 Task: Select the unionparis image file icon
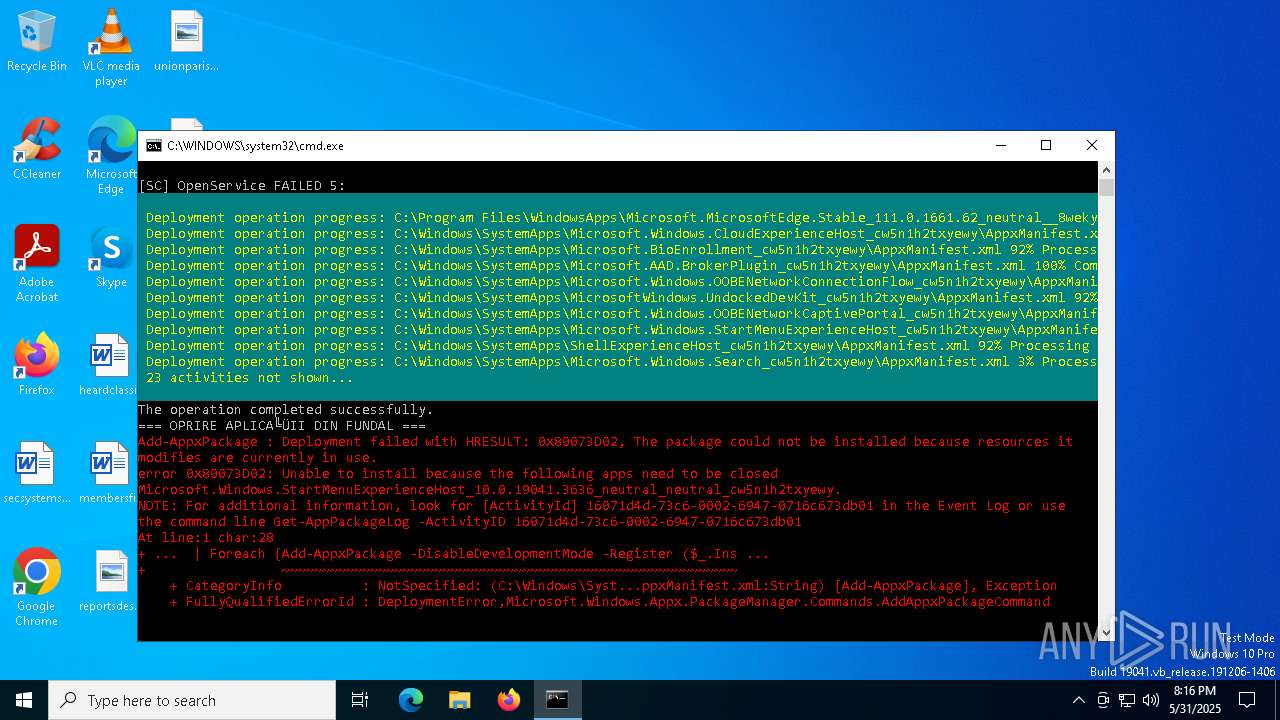(186, 42)
